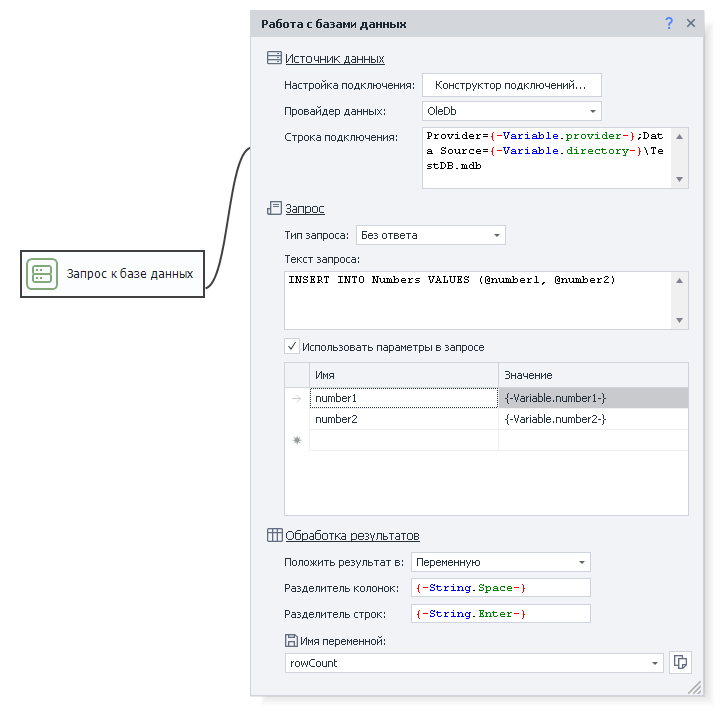This screenshot has width=720, height=720.
Task: Click the Обработка результатов section header
Action: pyautogui.click(x=352, y=535)
